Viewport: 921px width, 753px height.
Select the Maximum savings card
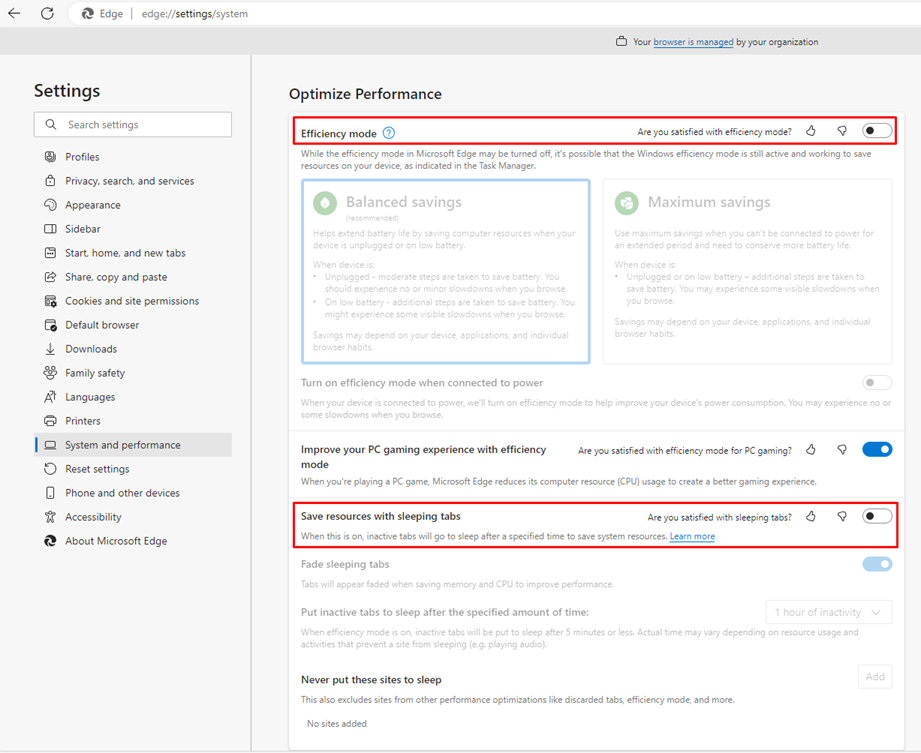click(x=747, y=271)
